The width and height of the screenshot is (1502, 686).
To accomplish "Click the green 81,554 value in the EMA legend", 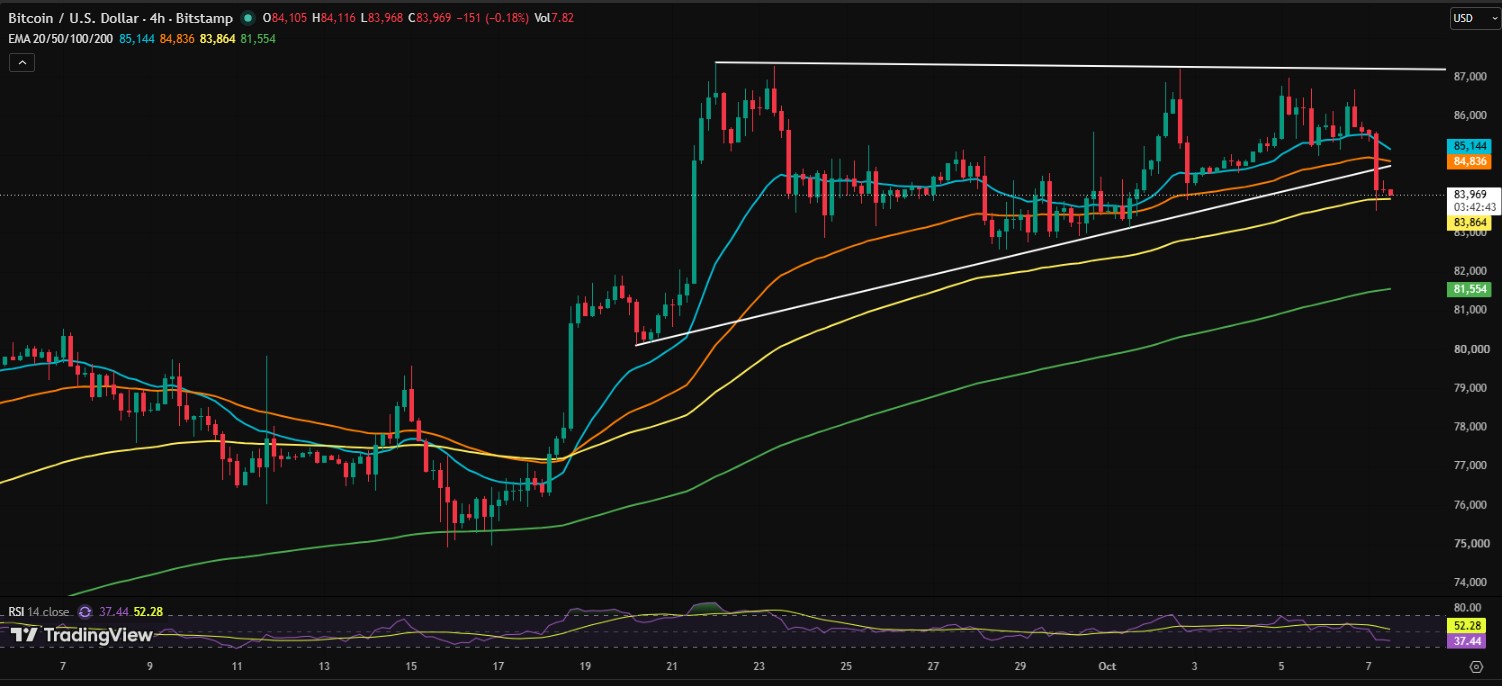I will [x=258, y=38].
